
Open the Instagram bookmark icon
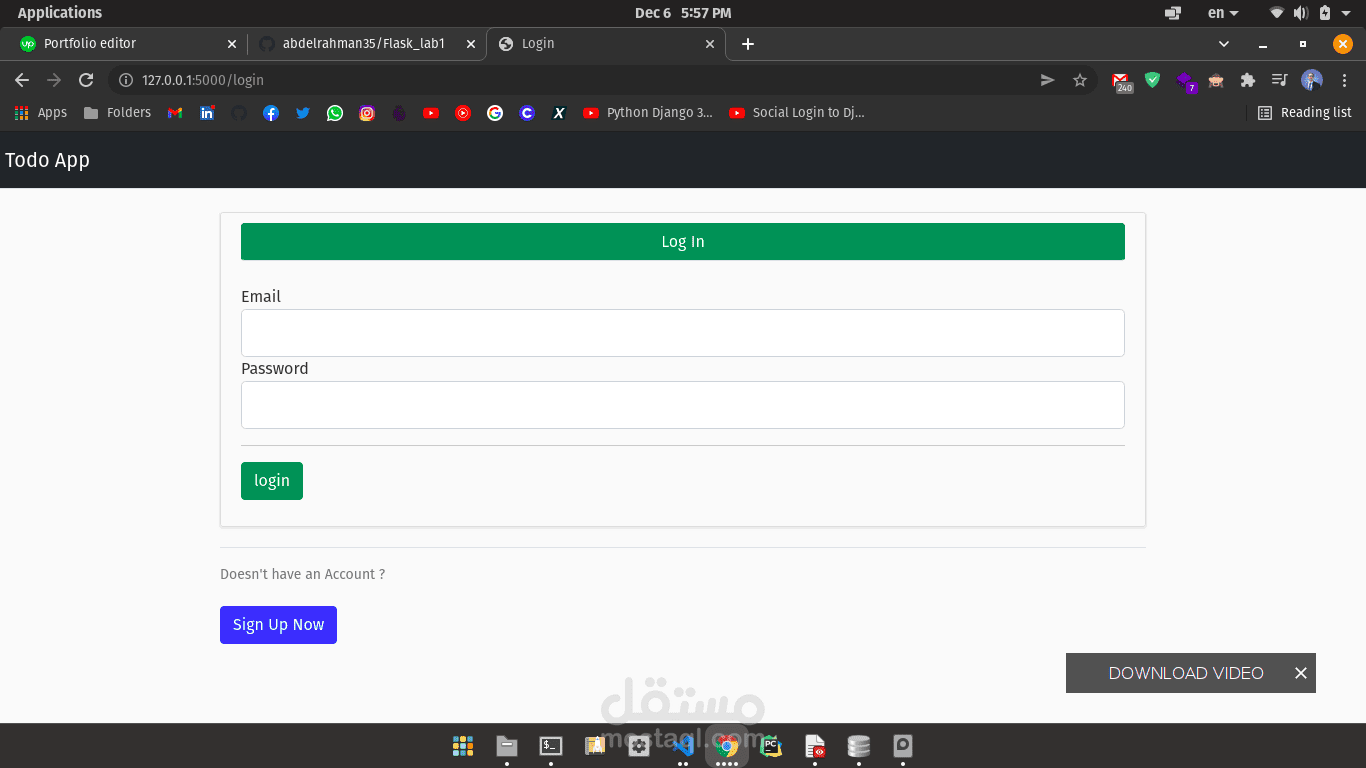366,112
